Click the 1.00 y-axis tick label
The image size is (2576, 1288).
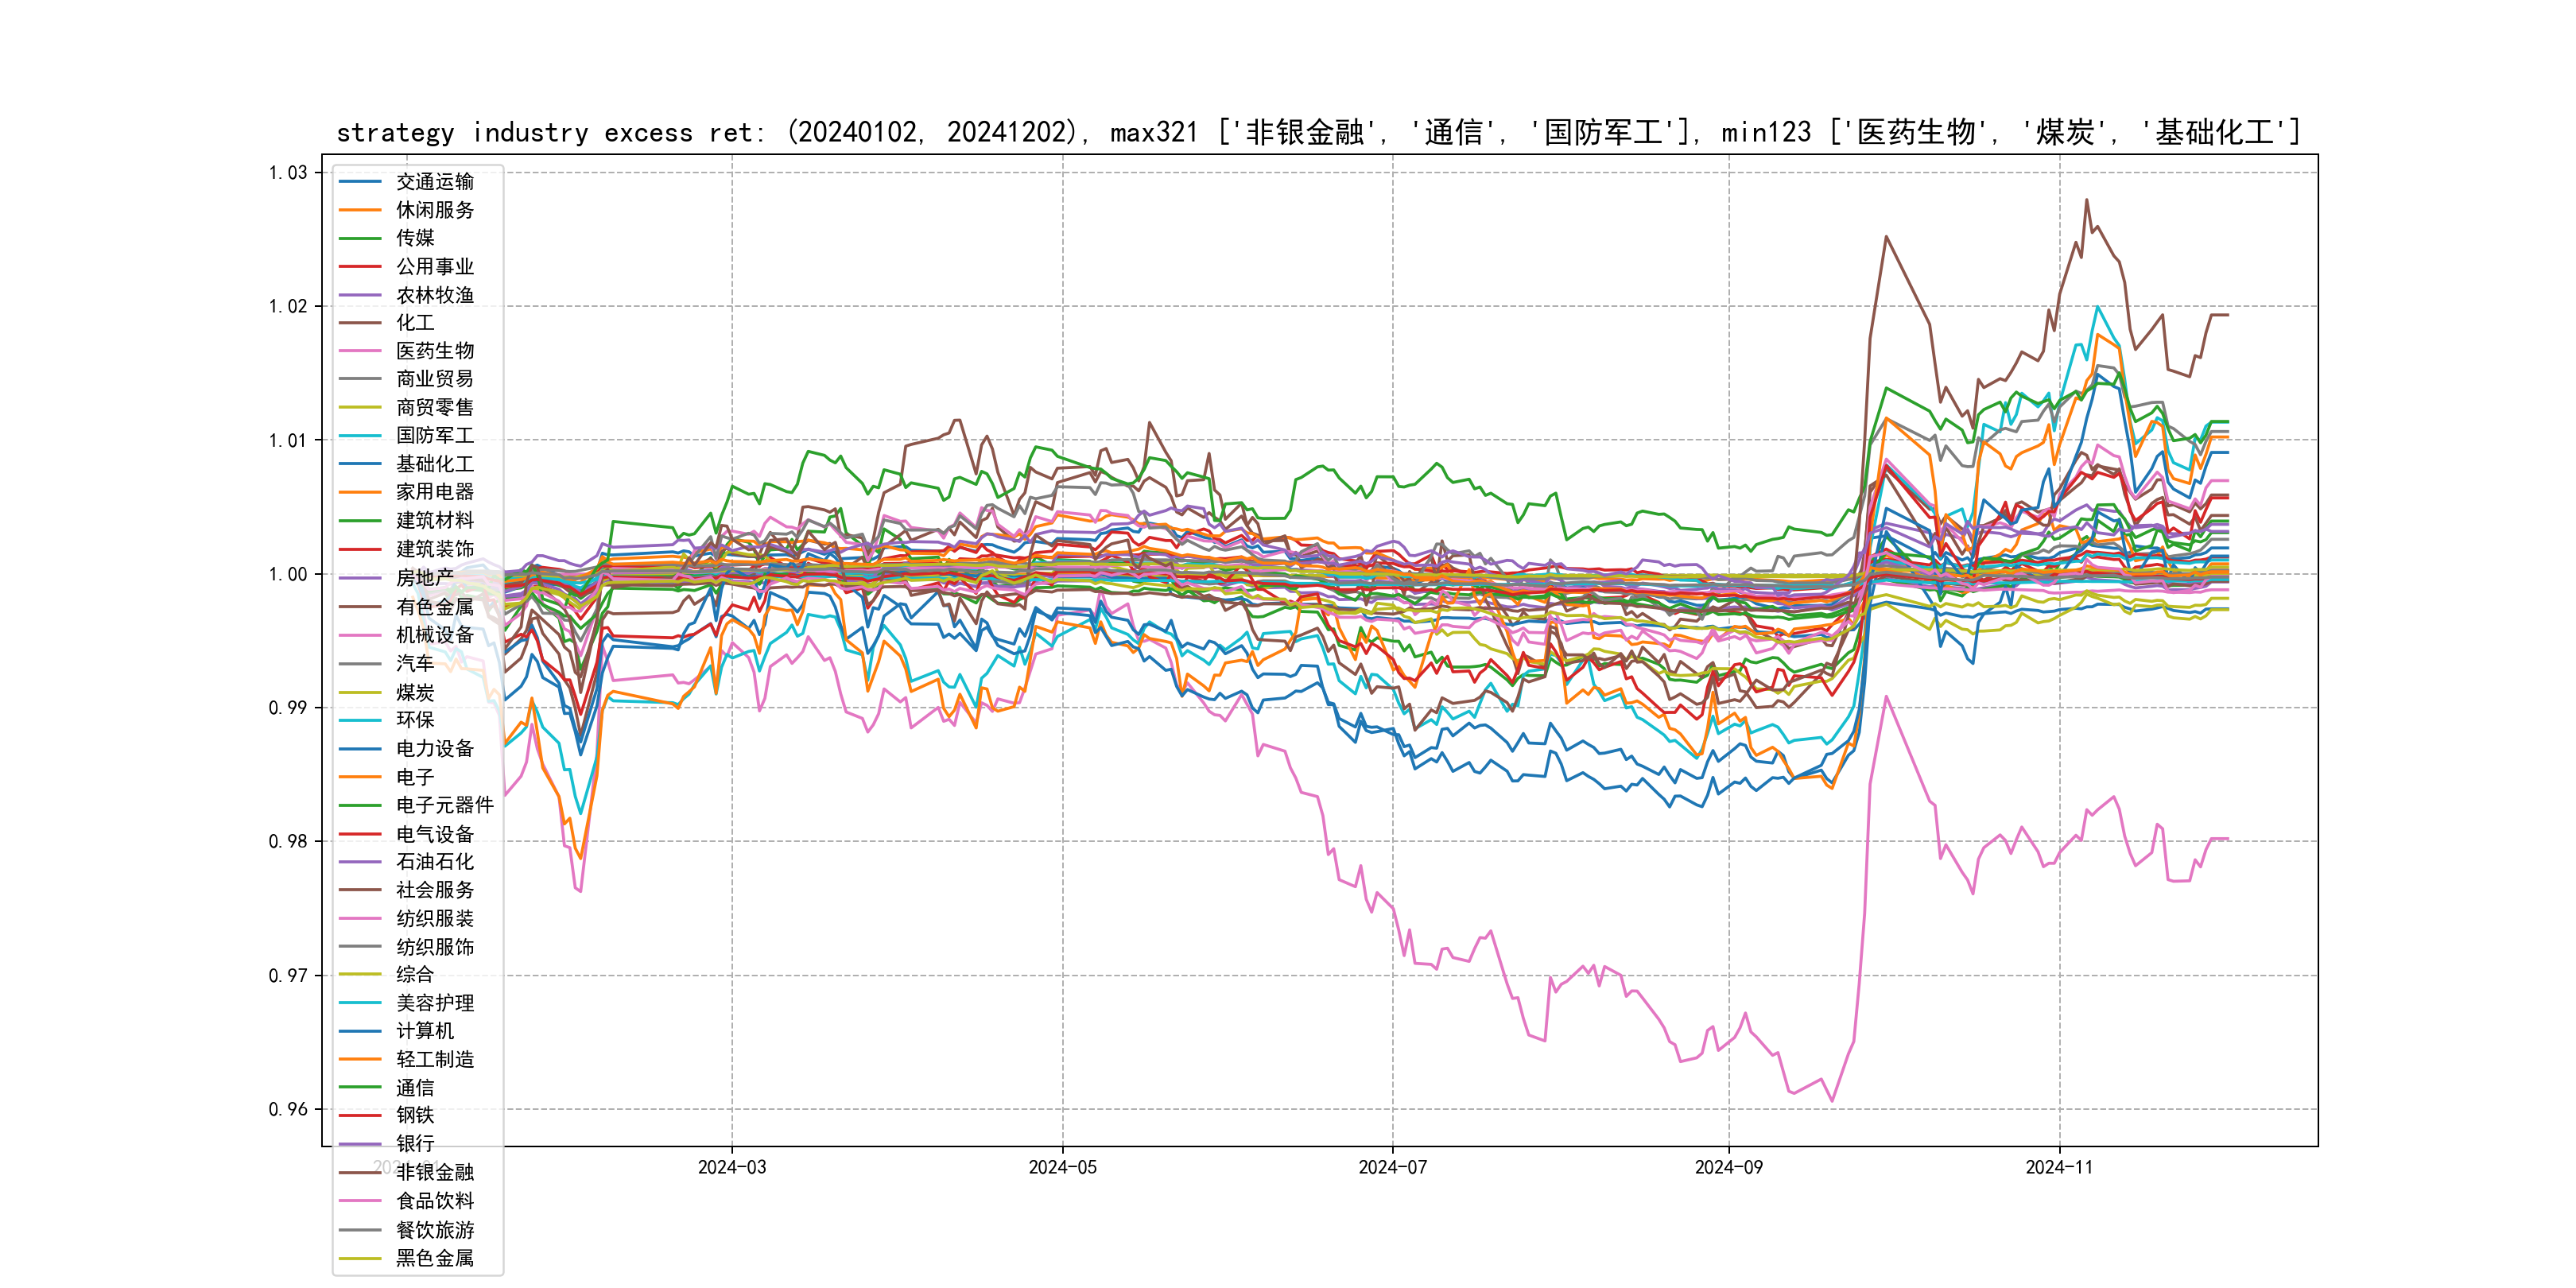point(288,574)
